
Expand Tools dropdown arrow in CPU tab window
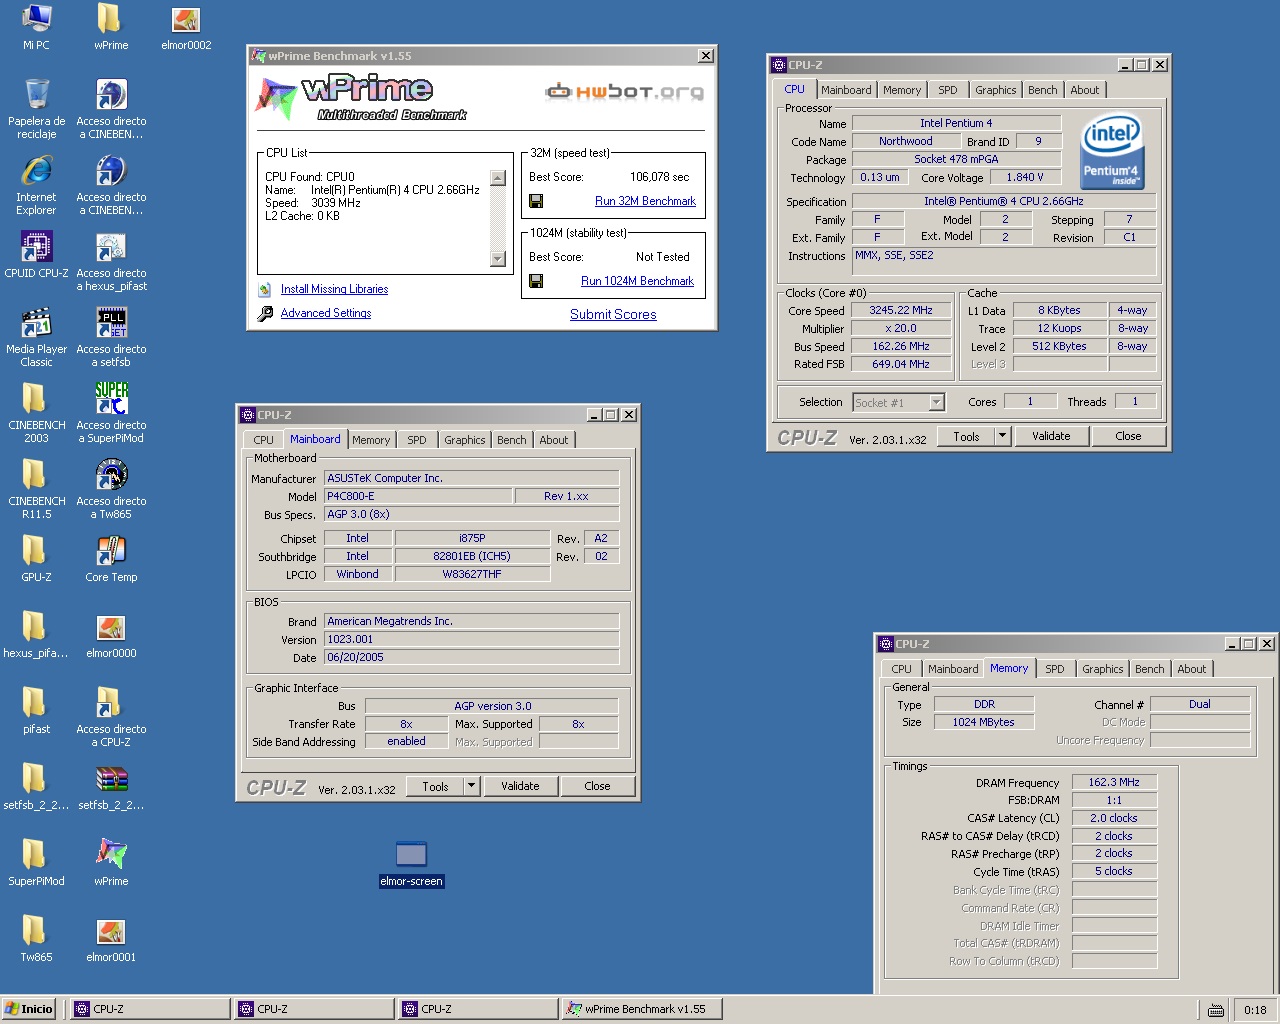pyautogui.click(x=1002, y=436)
